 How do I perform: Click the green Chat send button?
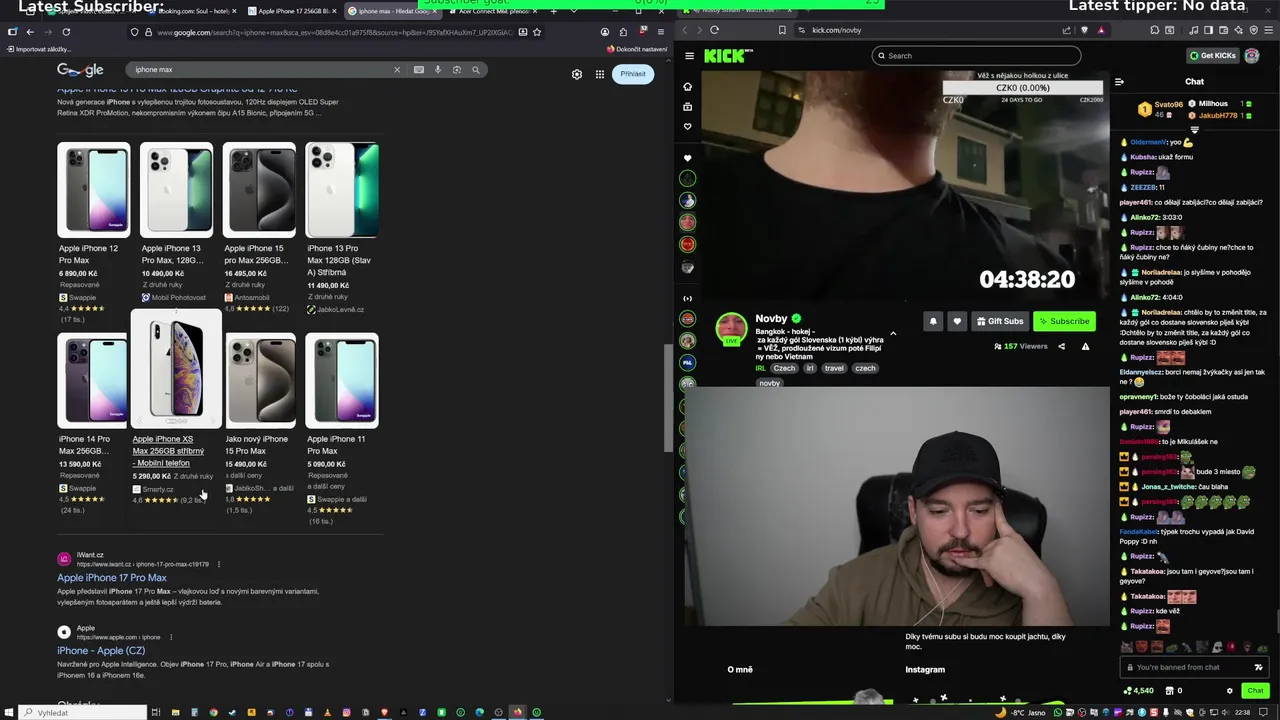(1255, 691)
